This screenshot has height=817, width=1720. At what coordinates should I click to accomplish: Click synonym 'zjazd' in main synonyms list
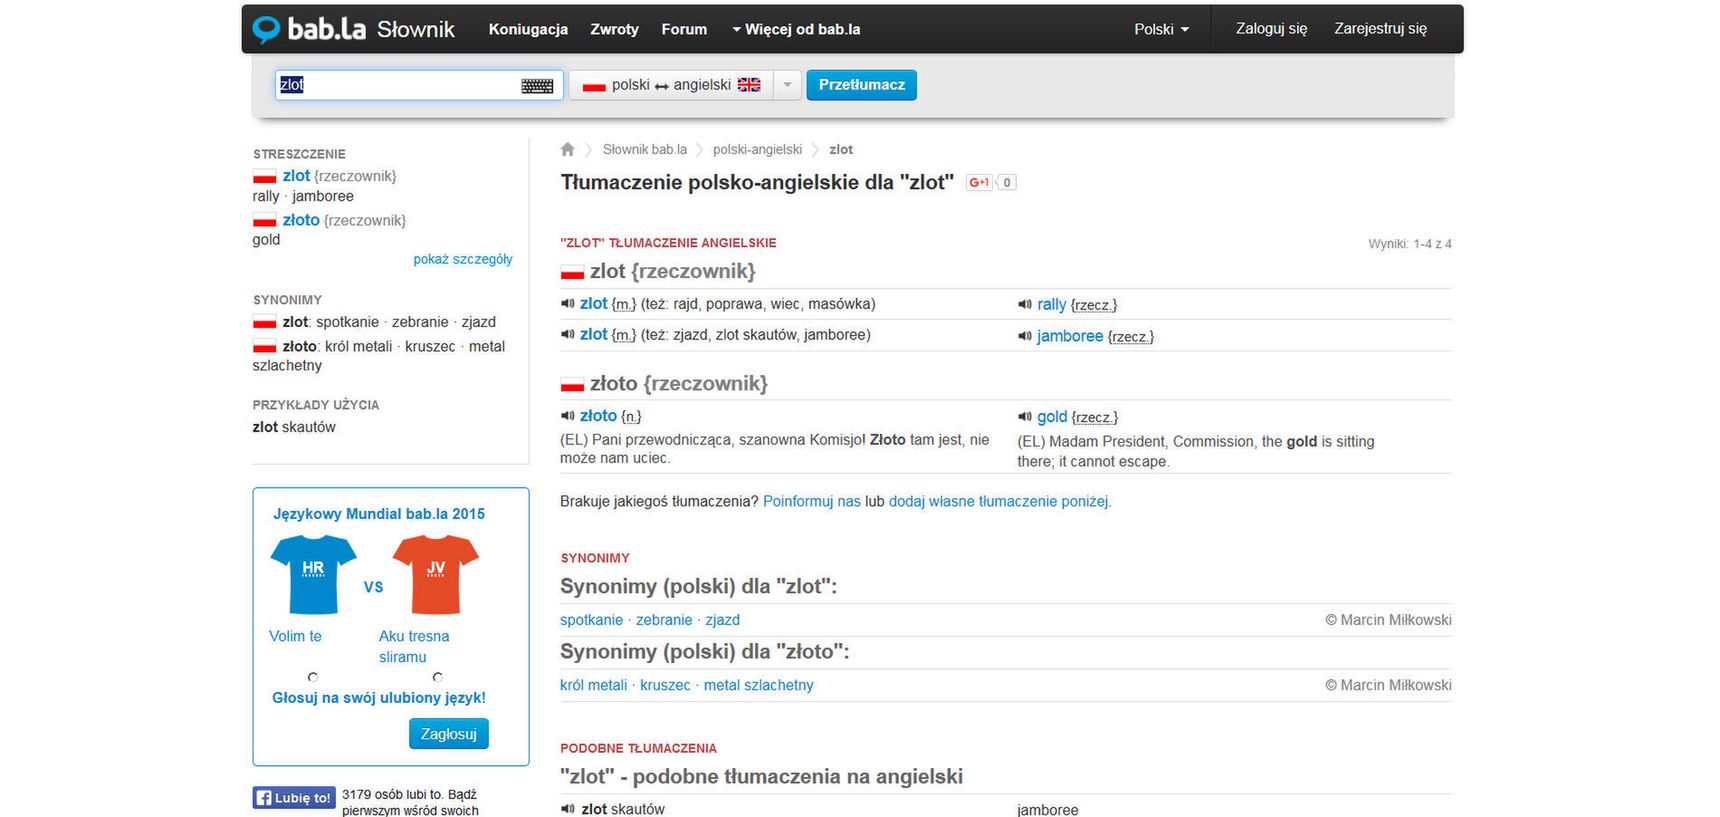722,620
